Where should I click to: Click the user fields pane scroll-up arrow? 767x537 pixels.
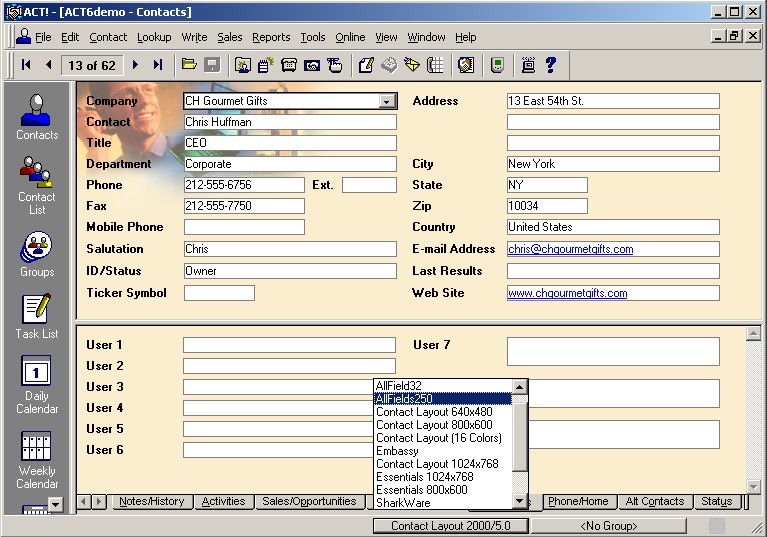753,334
